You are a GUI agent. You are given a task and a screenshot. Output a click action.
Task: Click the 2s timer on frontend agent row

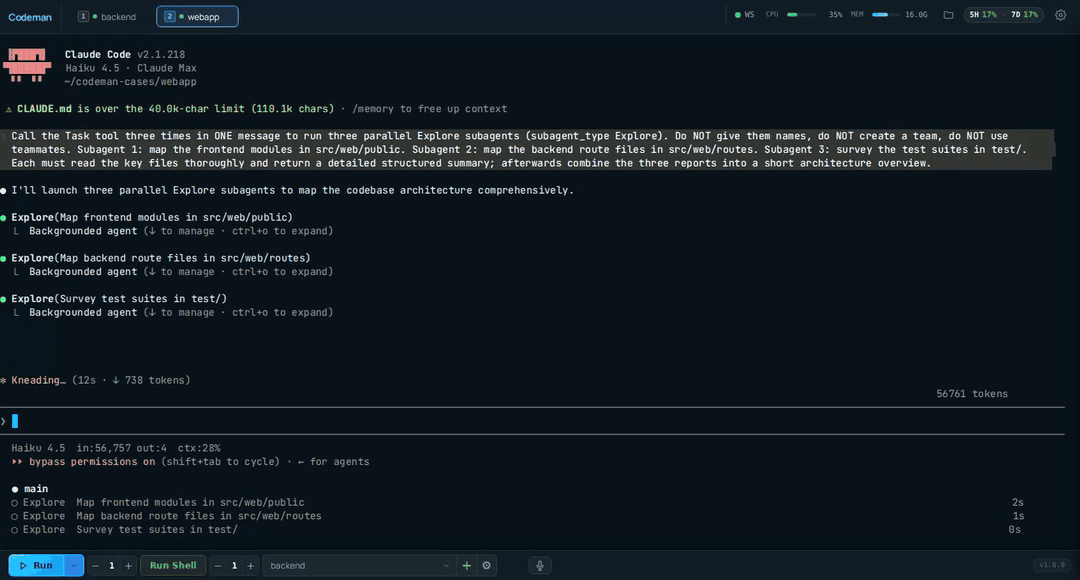pos(1017,502)
